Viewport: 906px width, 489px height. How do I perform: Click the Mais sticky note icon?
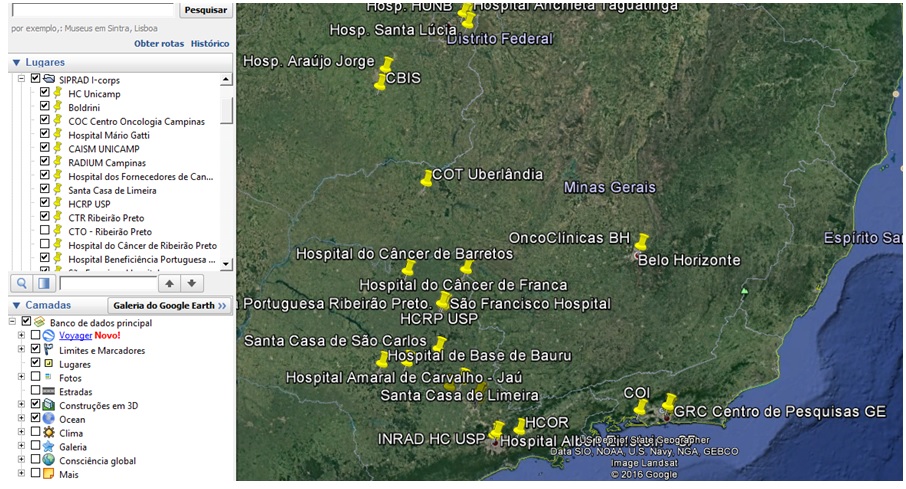[49, 474]
